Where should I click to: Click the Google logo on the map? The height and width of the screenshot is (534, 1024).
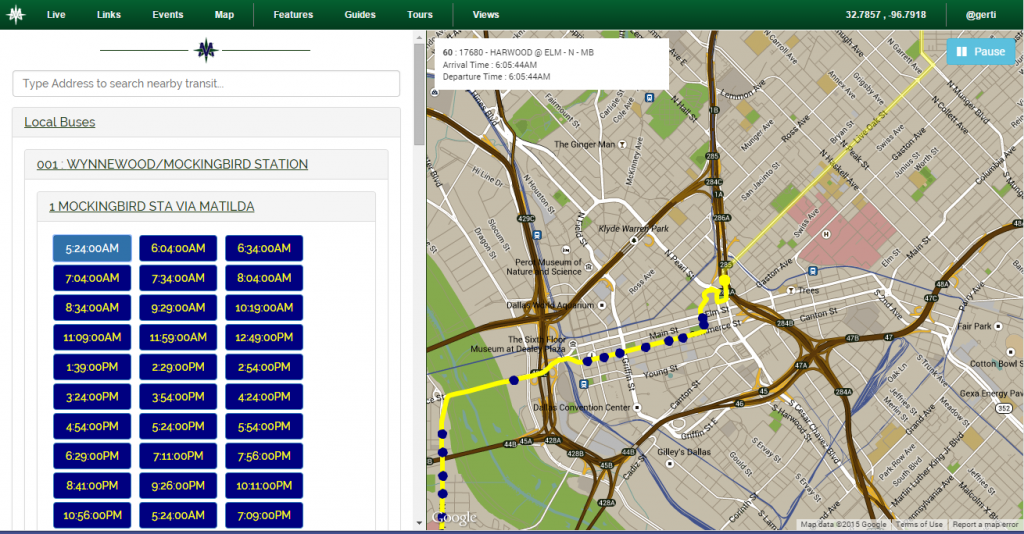click(454, 517)
